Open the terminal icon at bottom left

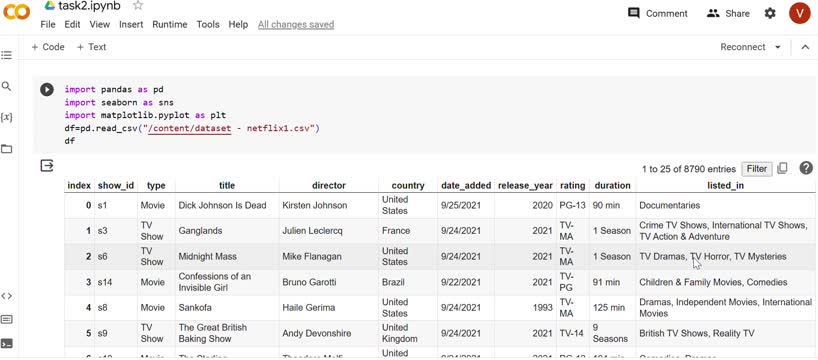coord(6,343)
